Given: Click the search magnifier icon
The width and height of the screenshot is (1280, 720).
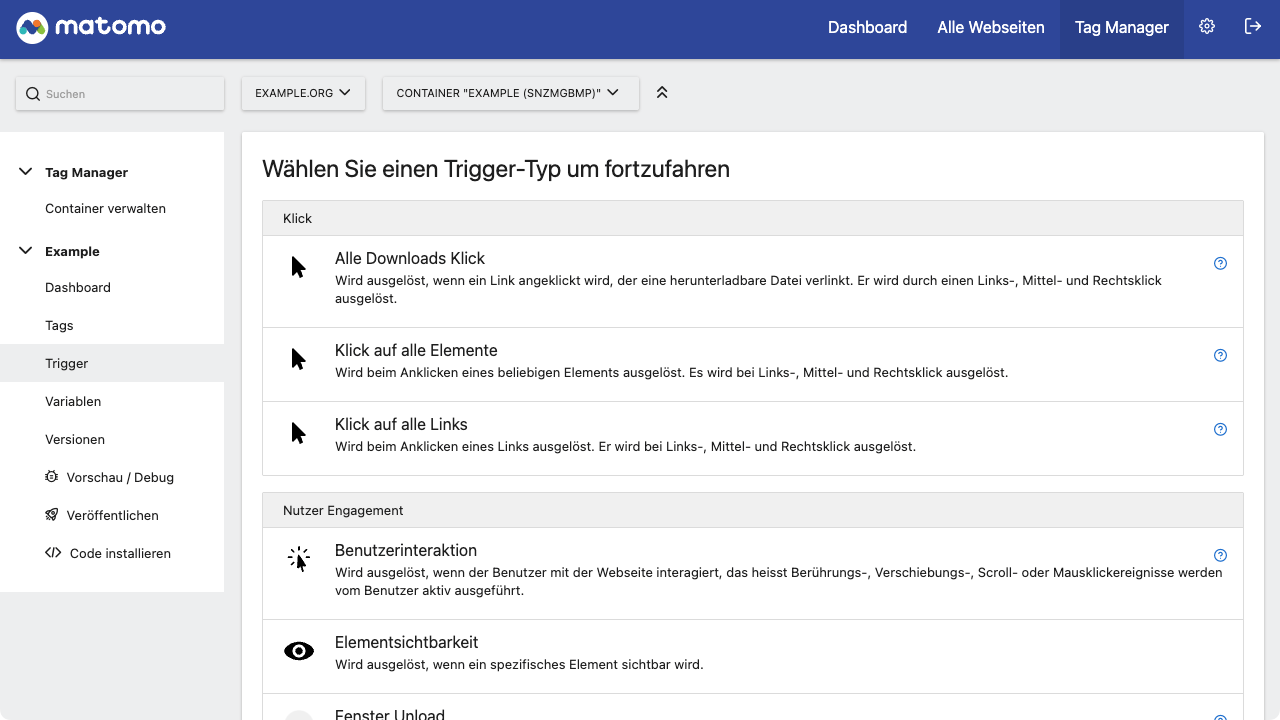Looking at the screenshot, I should [x=33, y=94].
